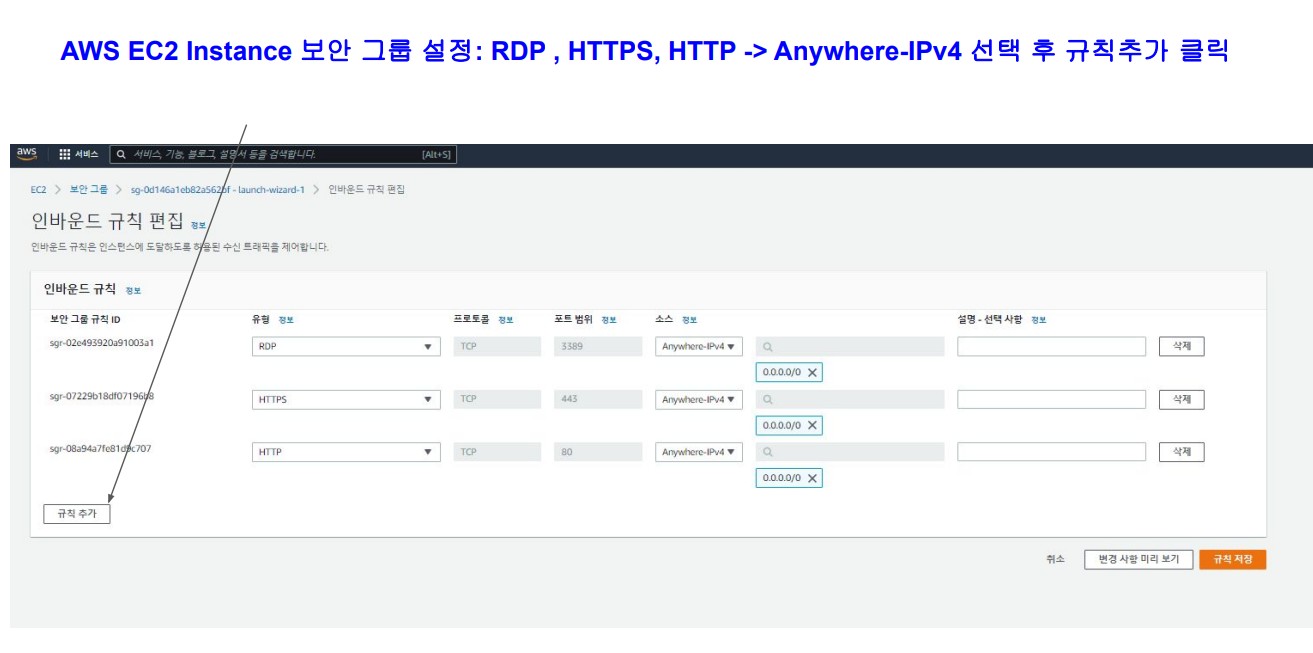Open the HTTP type dropdown
This screenshot has width=1313, height=653.
point(346,452)
